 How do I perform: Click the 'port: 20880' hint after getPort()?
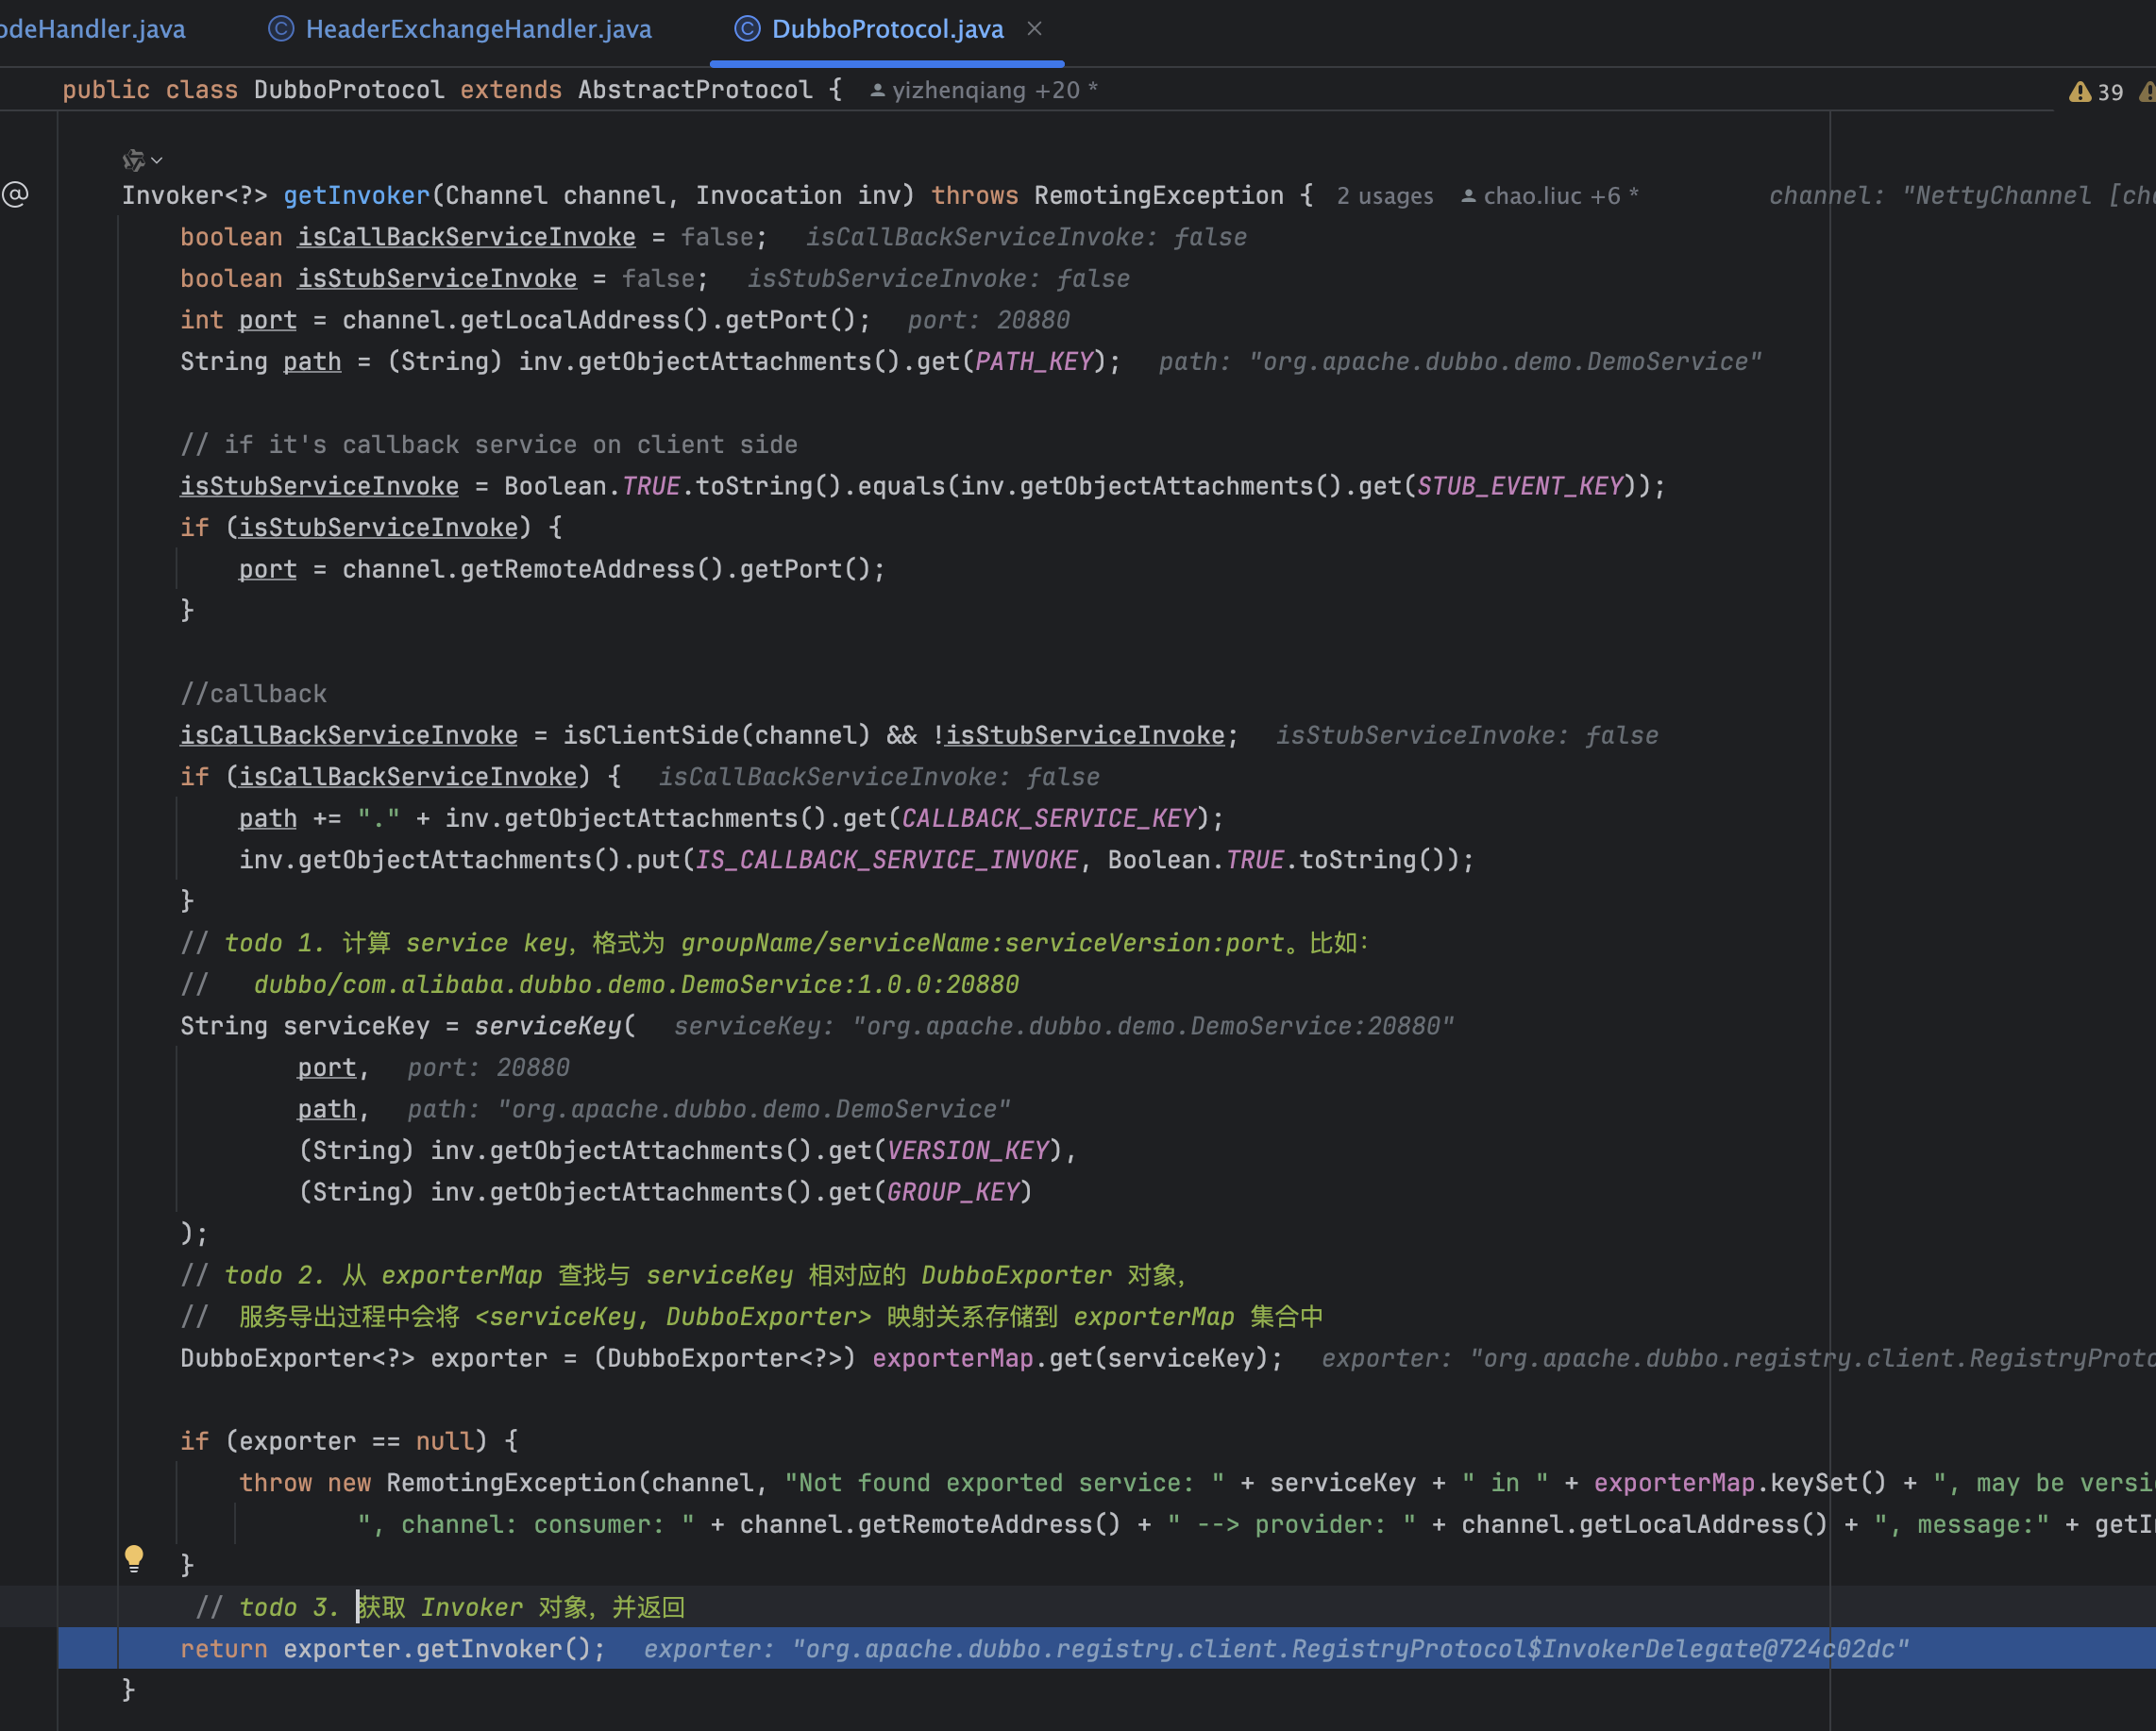tap(988, 320)
